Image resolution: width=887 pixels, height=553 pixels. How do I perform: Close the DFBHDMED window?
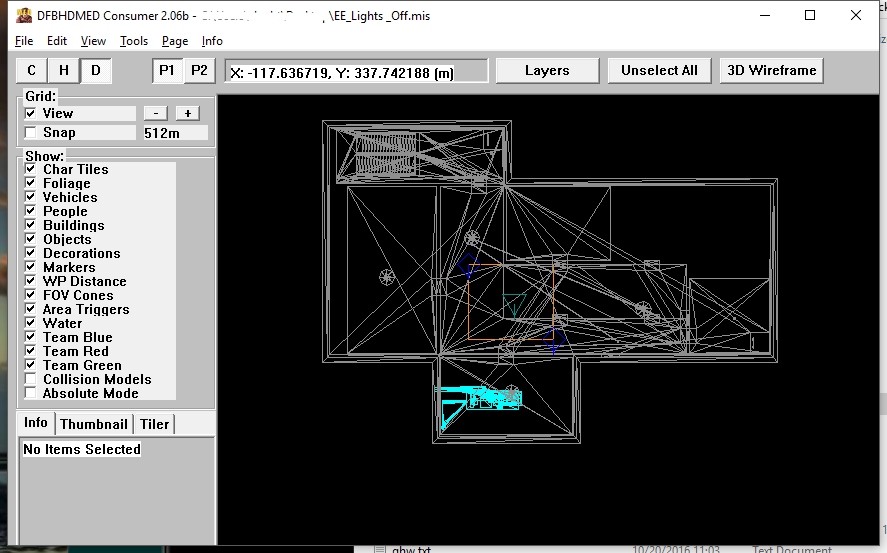pos(856,15)
